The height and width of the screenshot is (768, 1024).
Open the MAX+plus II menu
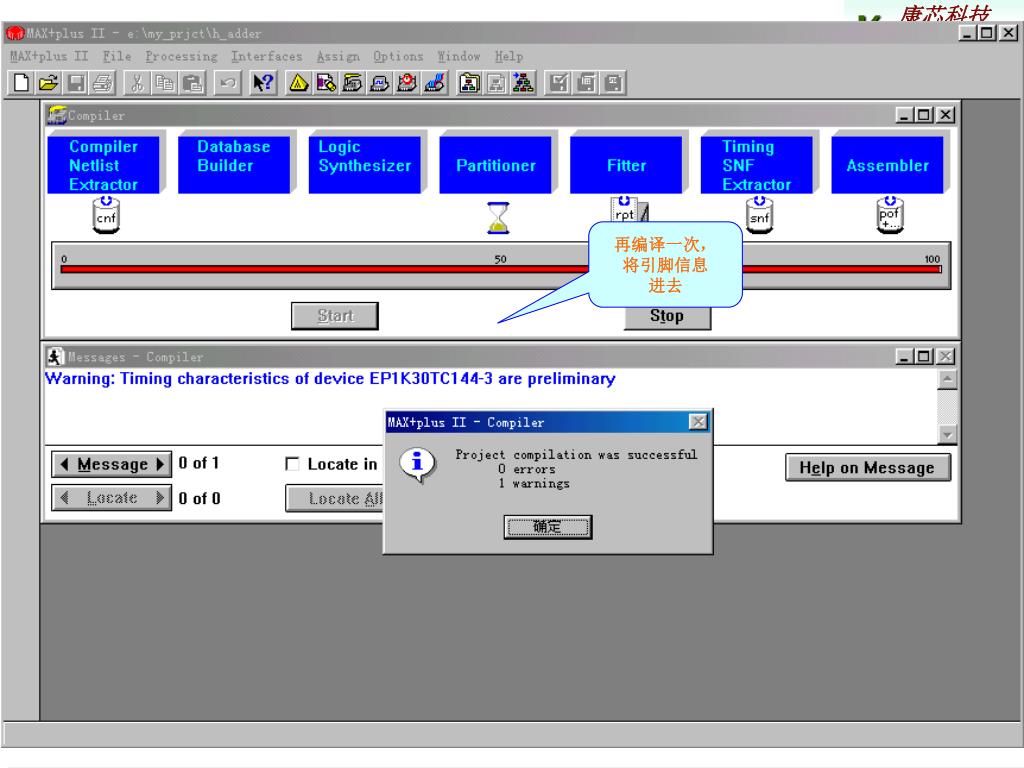[49, 56]
